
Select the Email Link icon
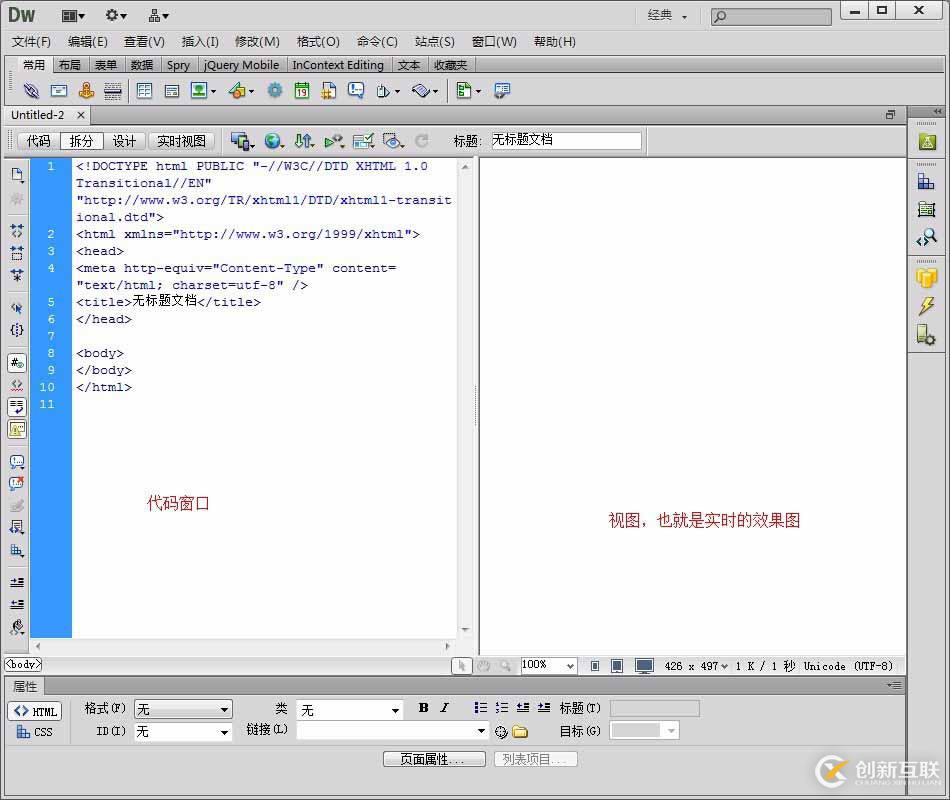59,91
